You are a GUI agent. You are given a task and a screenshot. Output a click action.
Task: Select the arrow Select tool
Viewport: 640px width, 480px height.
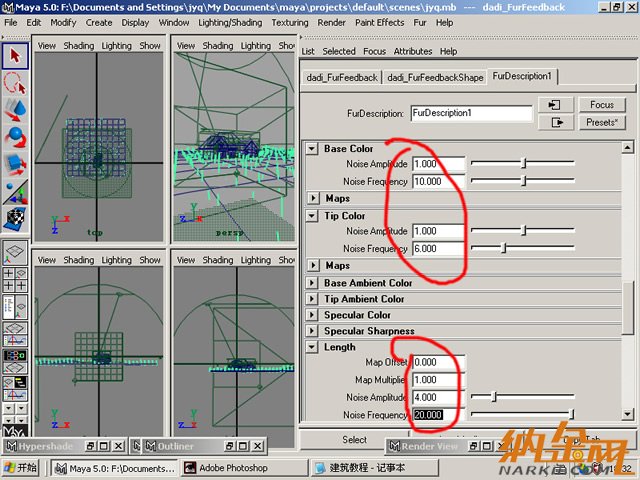[16, 56]
